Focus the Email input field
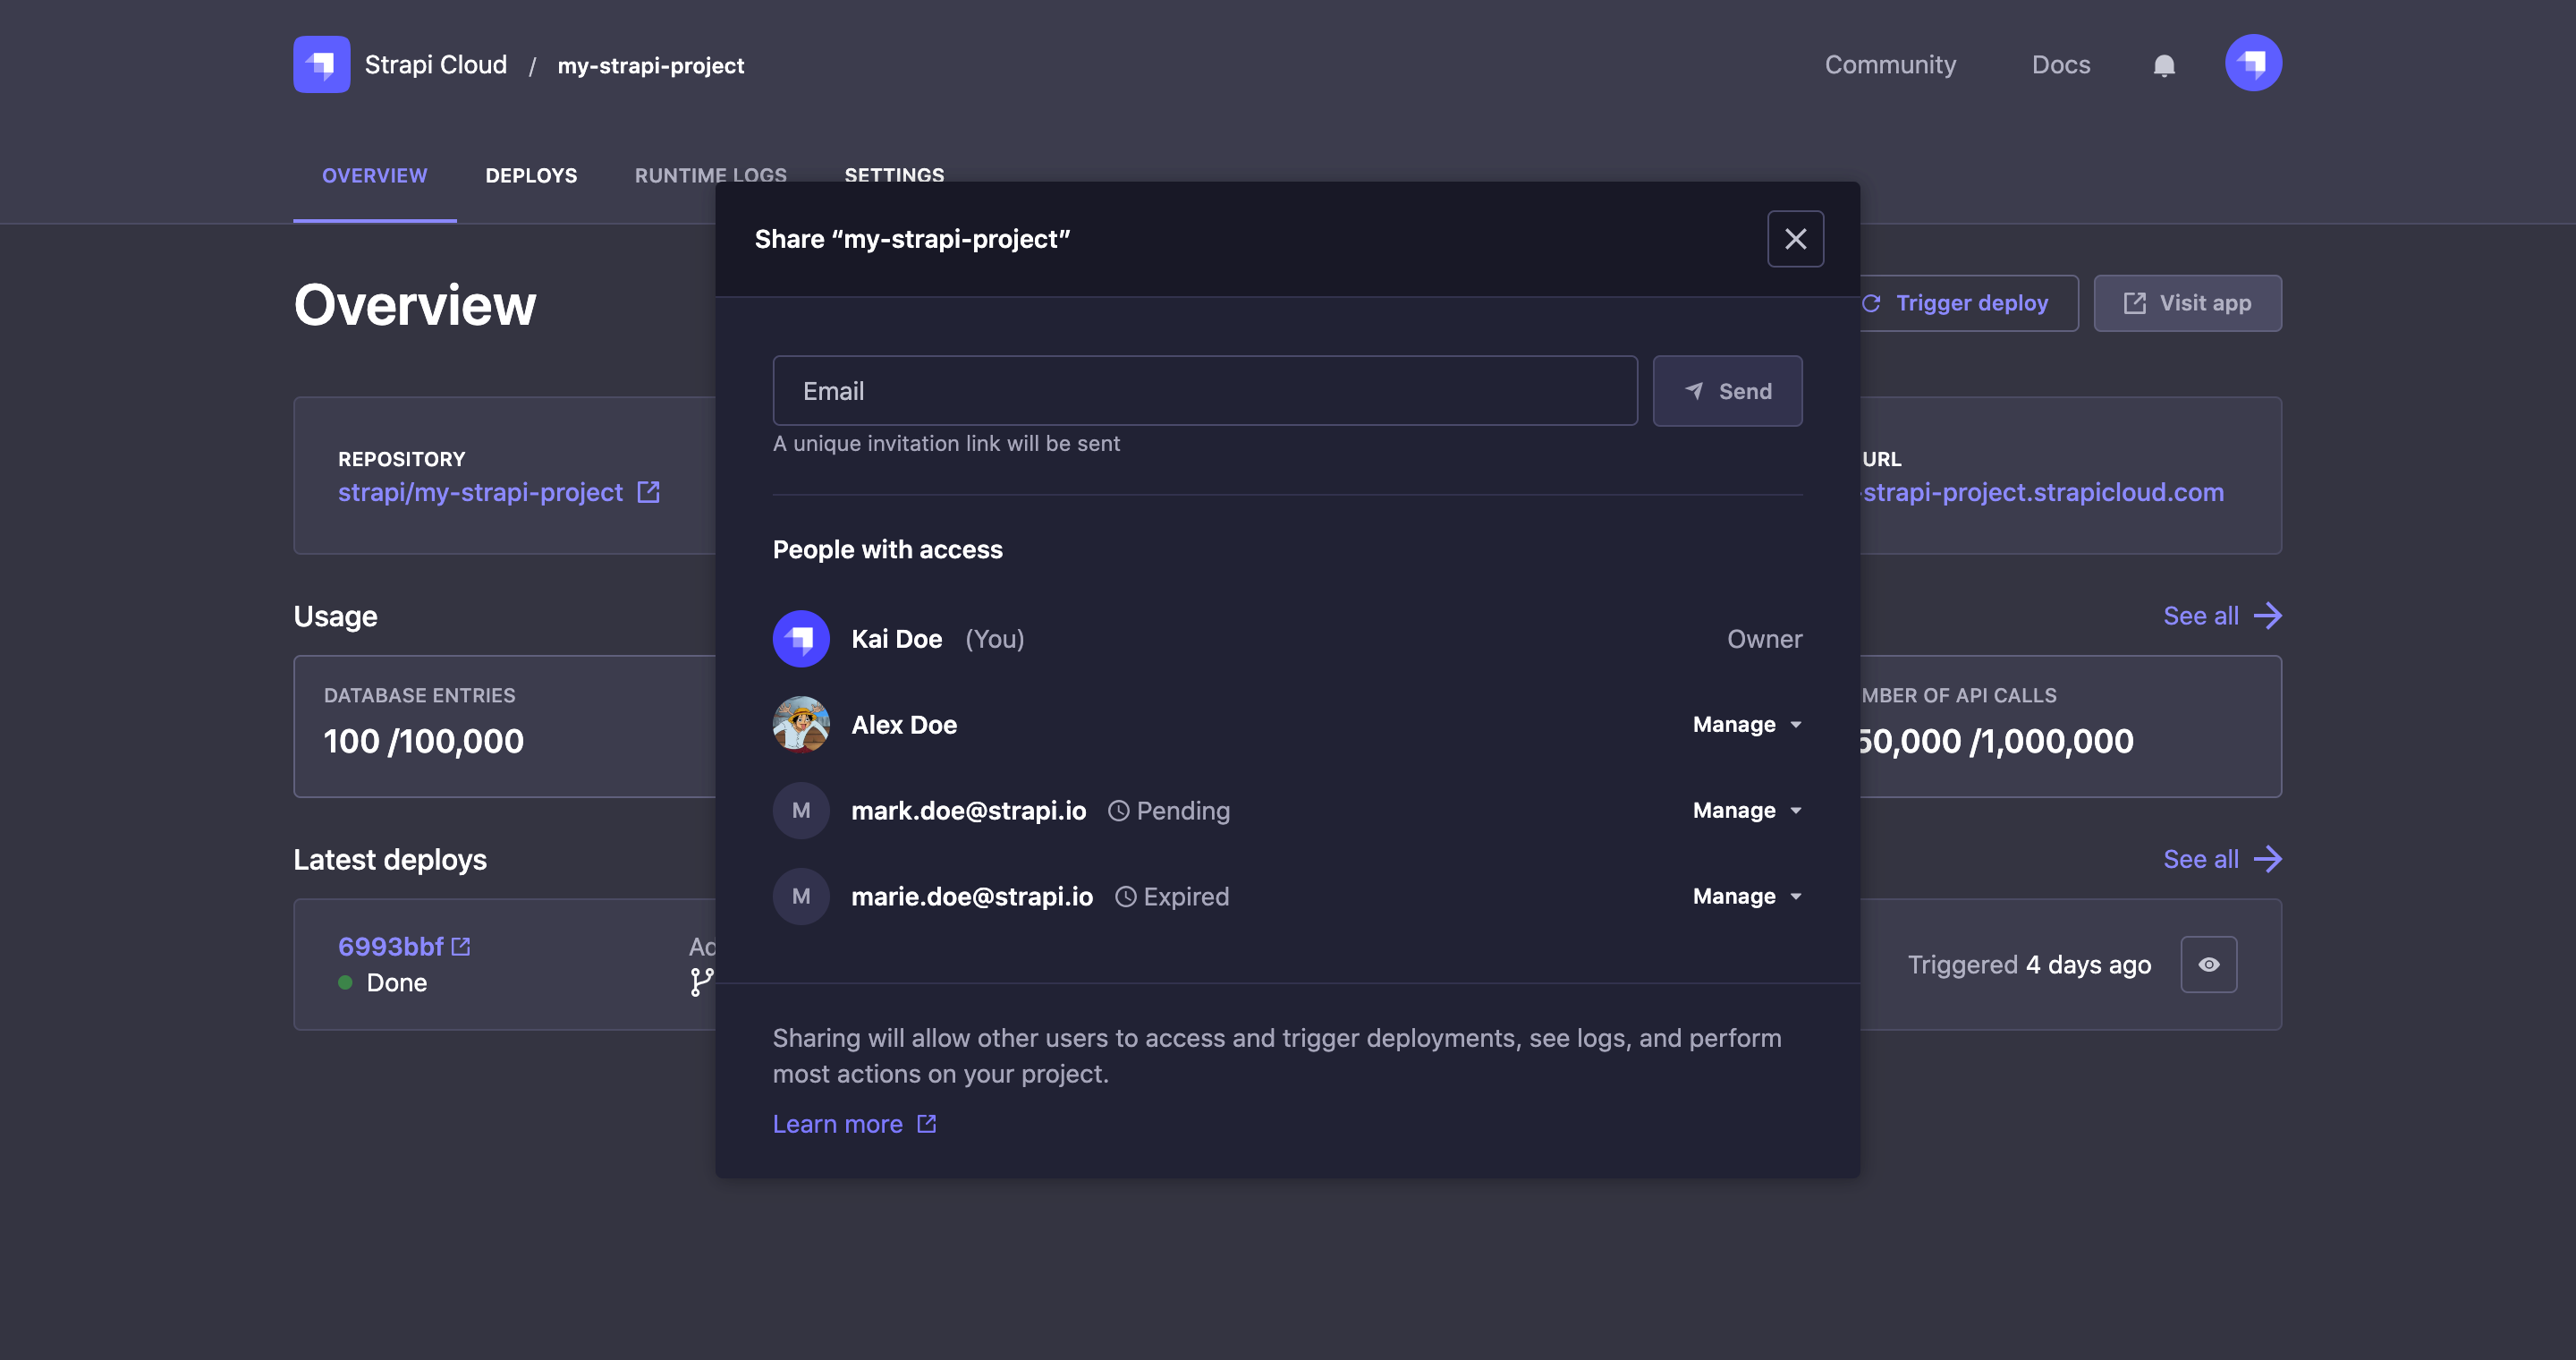Image resolution: width=2576 pixels, height=1360 pixels. coord(1204,391)
